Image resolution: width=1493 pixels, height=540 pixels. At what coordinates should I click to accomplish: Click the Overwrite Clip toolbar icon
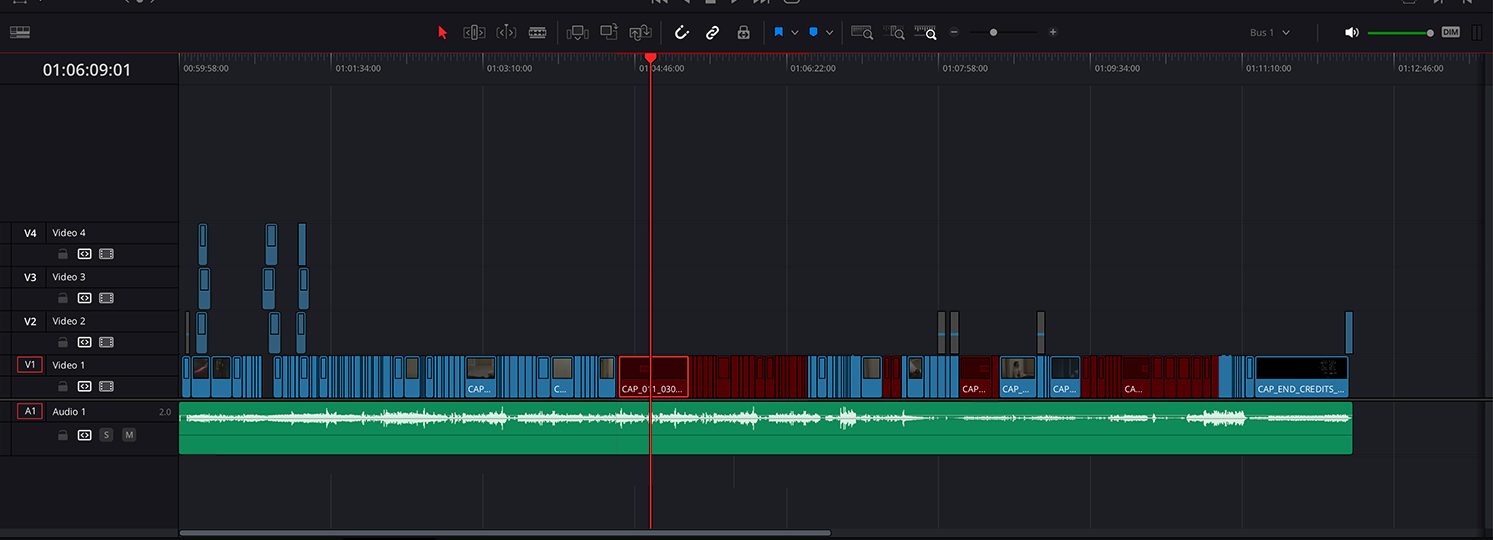(x=609, y=32)
